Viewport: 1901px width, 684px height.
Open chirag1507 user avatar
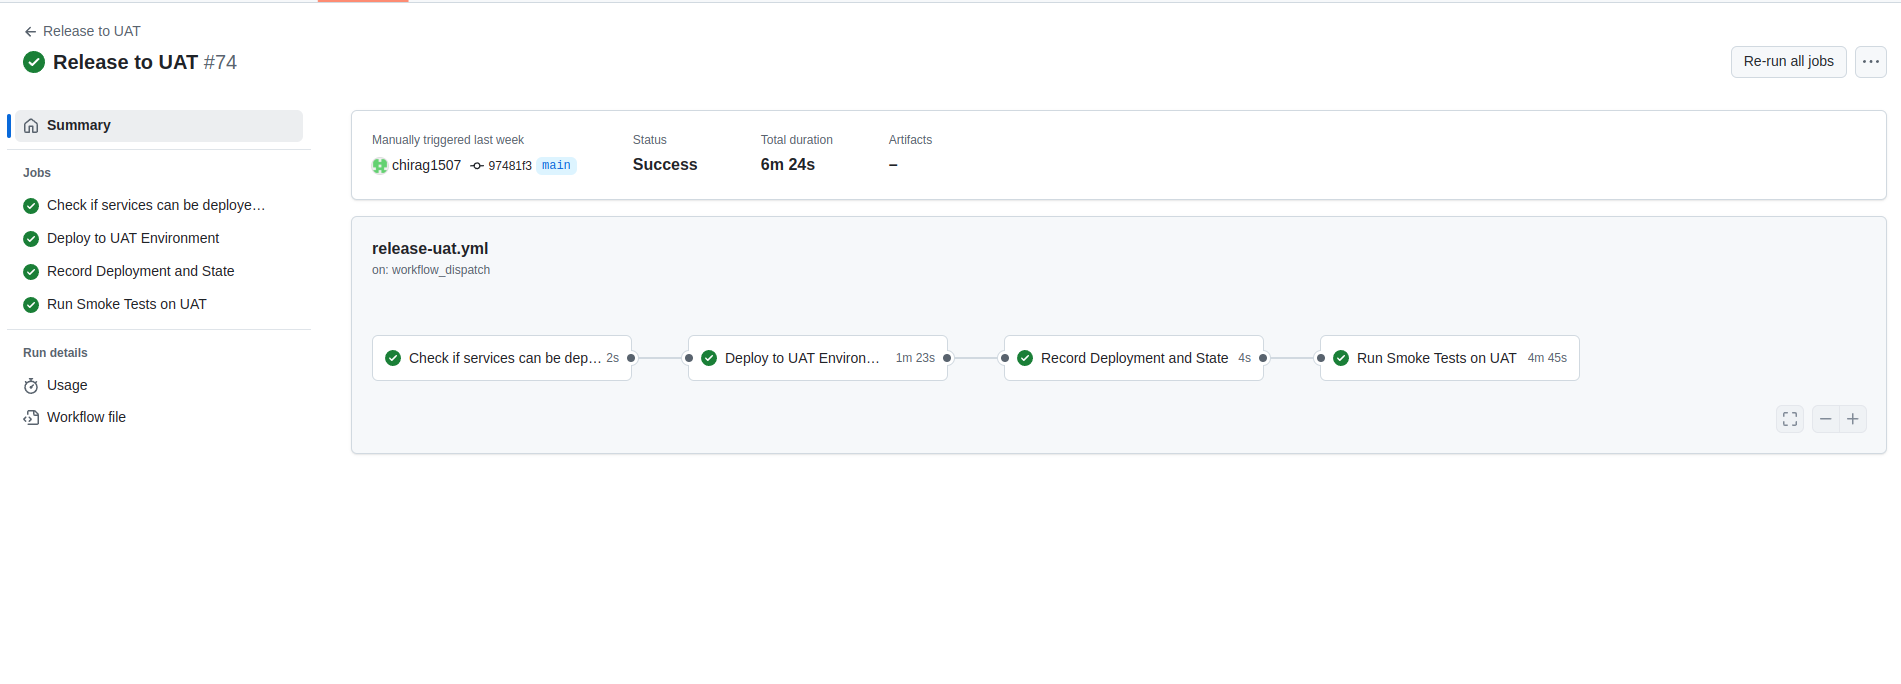click(x=380, y=166)
